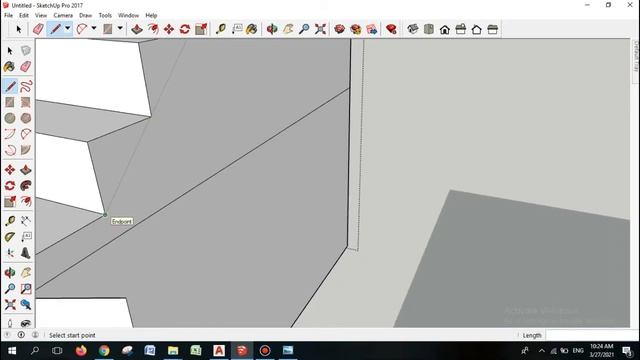Show hidden system tray icons

point(542,351)
